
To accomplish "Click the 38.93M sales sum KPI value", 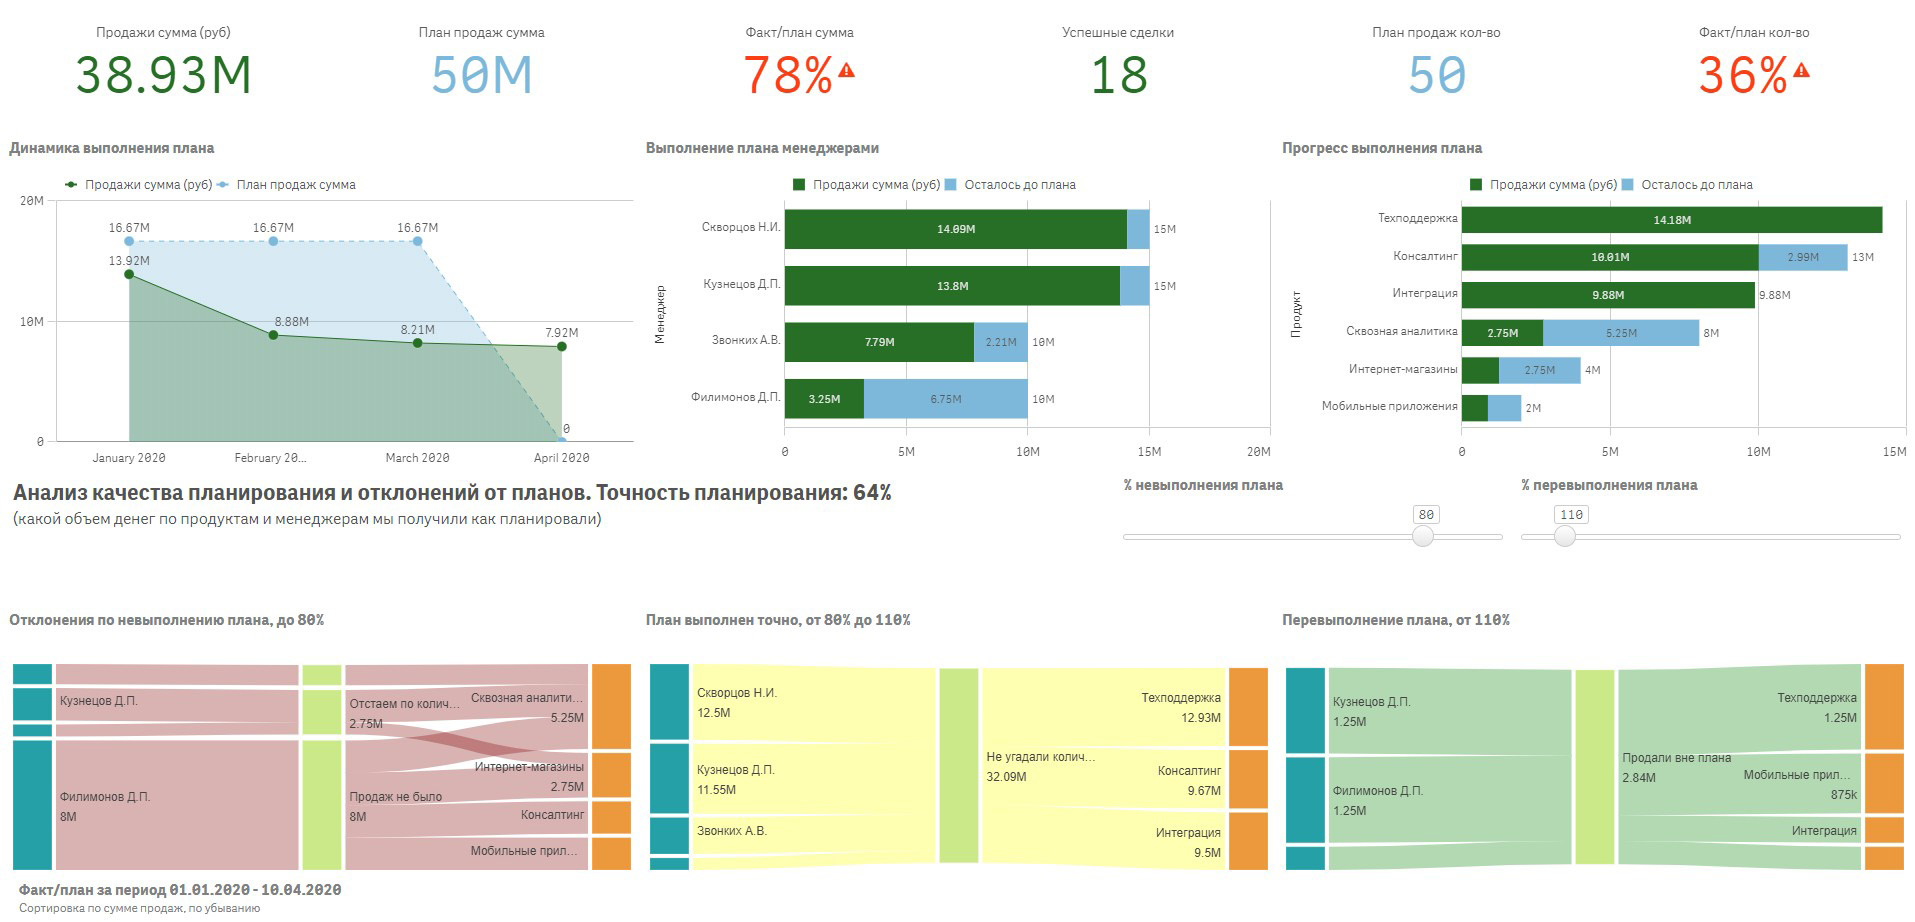I will 163,75.
